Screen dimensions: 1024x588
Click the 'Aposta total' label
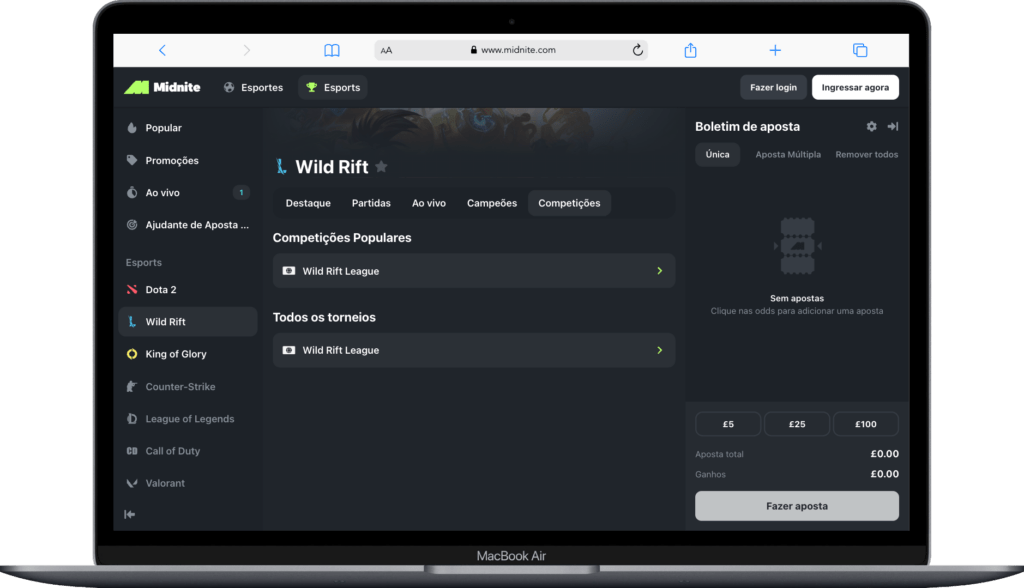click(x=719, y=454)
